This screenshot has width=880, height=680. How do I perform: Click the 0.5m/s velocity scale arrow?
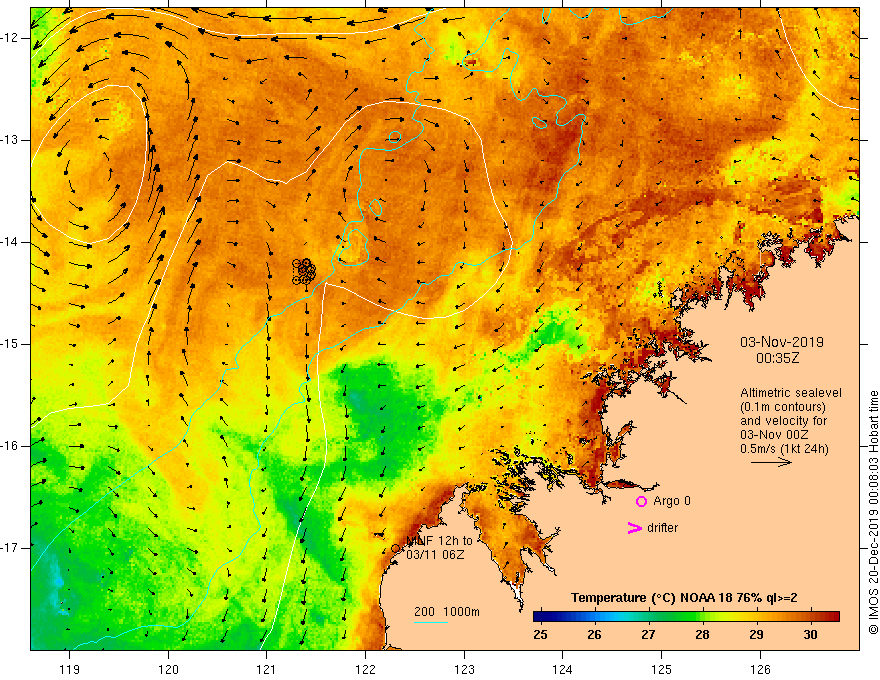click(x=771, y=462)
